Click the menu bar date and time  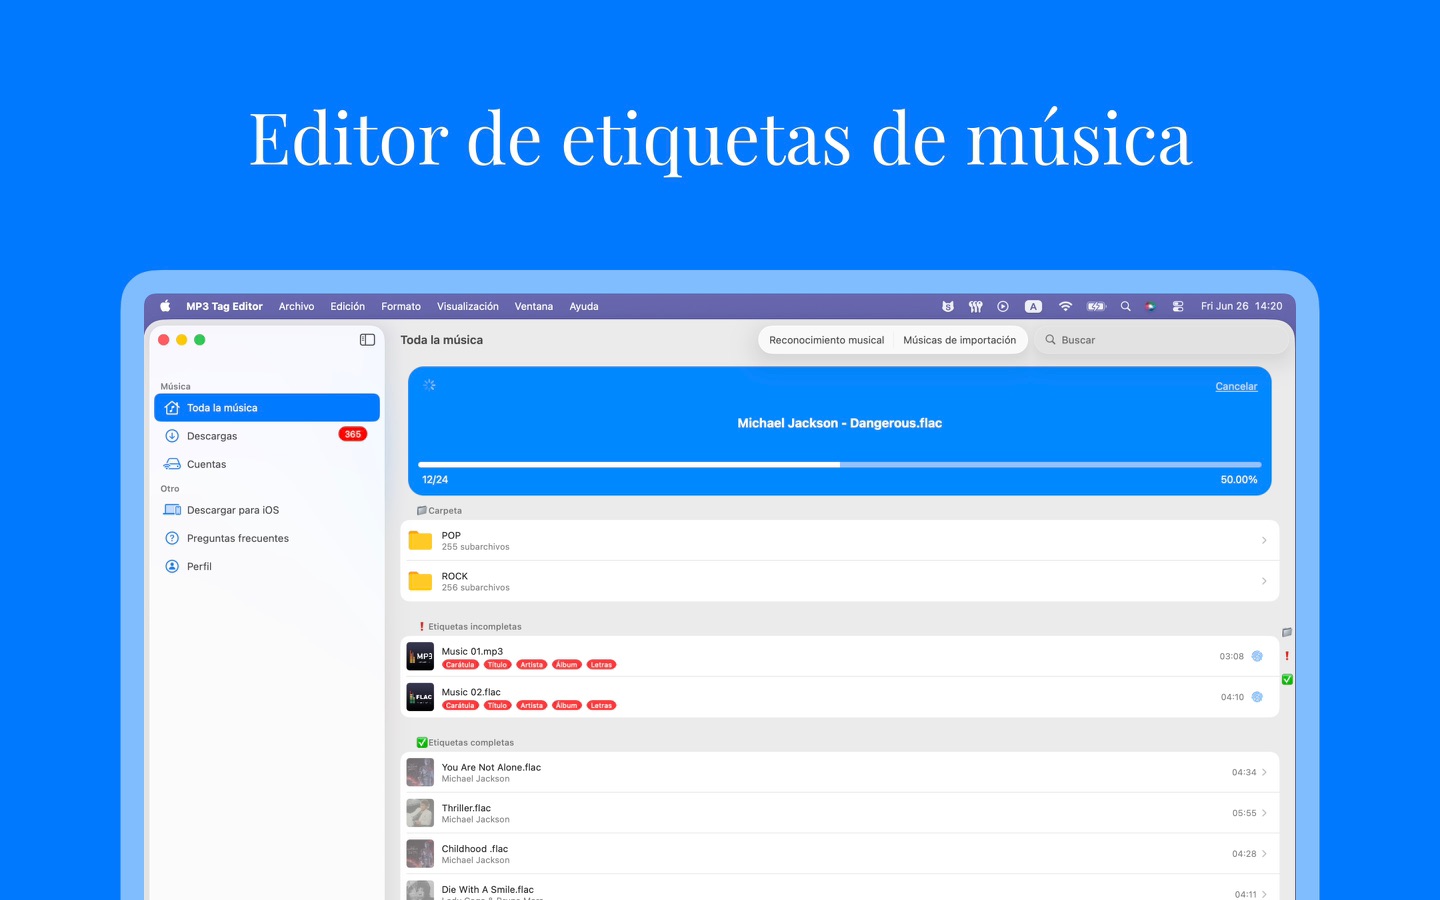1241,306
